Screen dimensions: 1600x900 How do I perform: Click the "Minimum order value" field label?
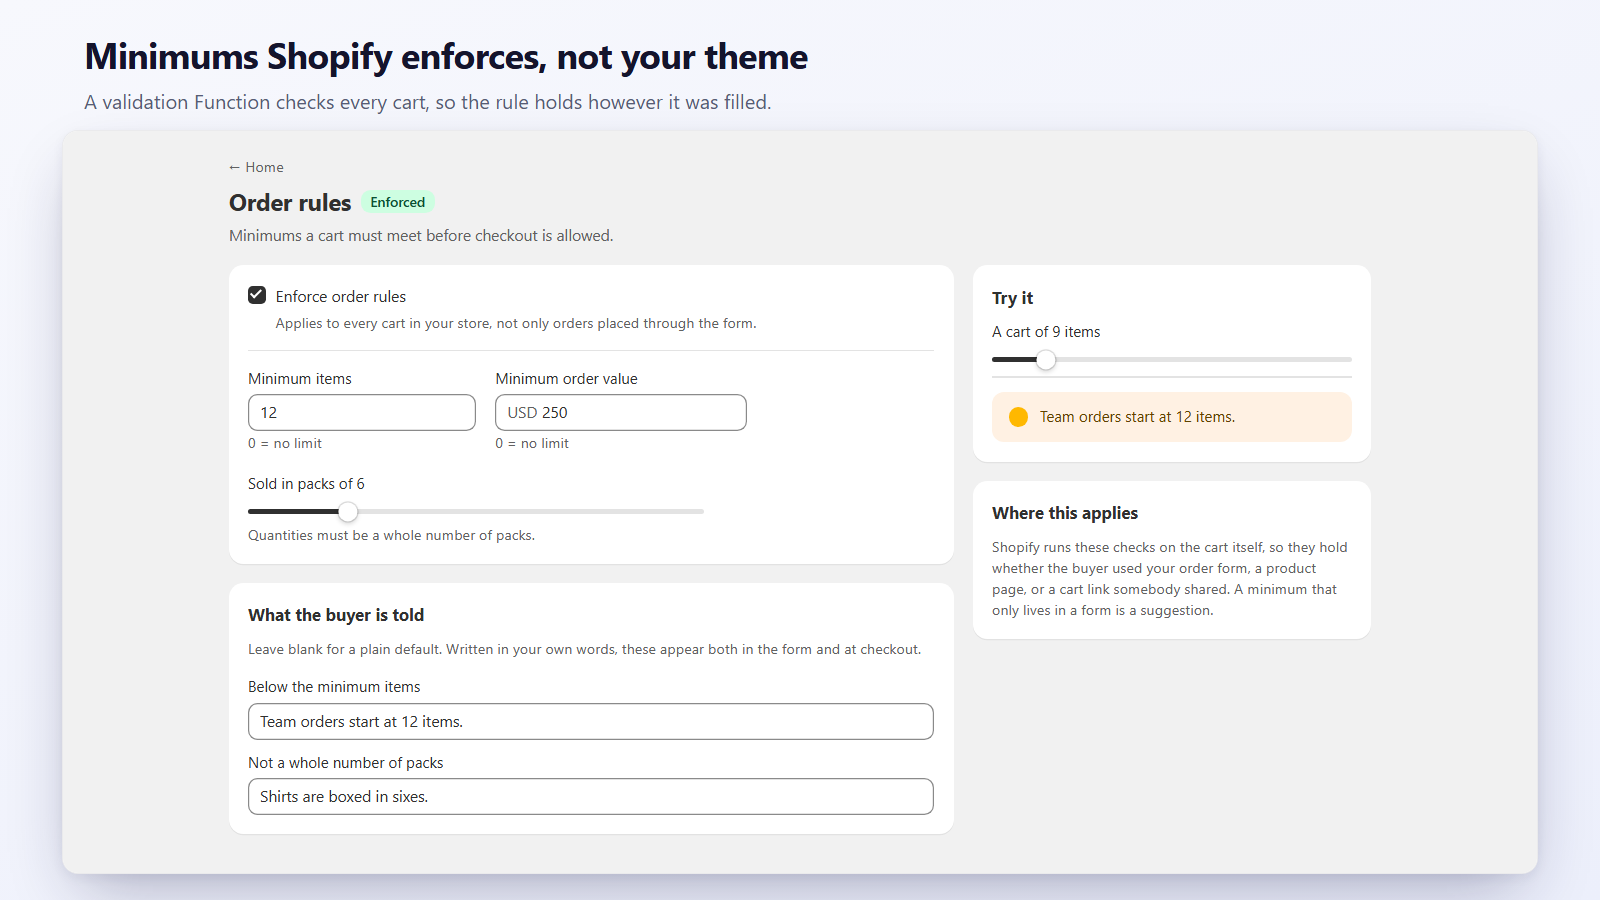[x=566, y=379]
